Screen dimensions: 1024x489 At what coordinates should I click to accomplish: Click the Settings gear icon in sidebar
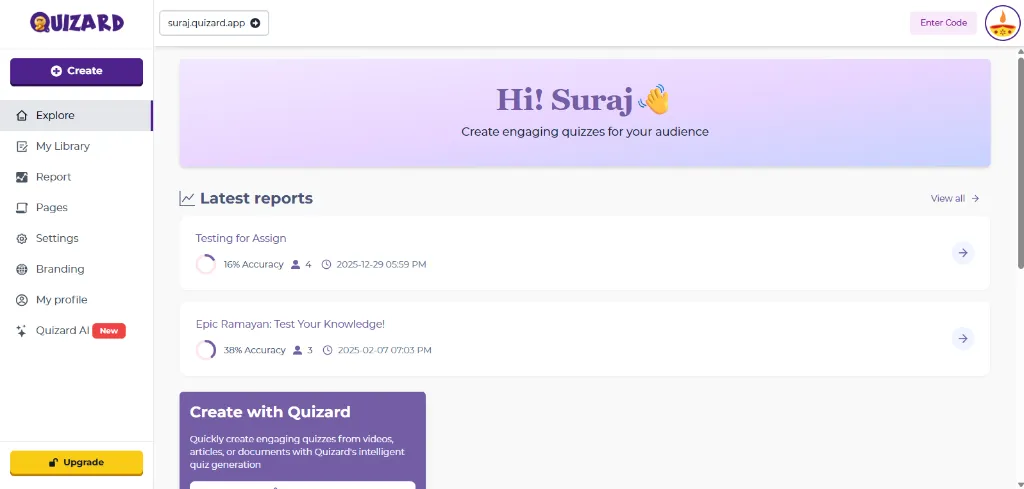click(x=22, y=238)
